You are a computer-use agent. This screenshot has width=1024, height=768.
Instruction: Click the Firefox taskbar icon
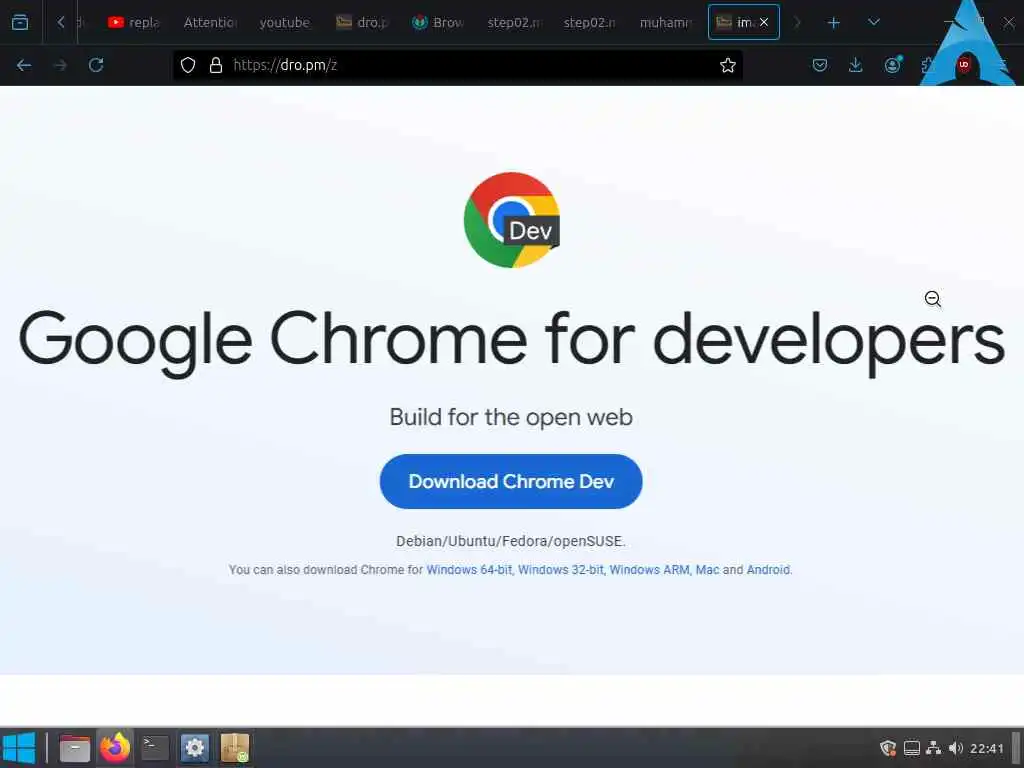115,748
